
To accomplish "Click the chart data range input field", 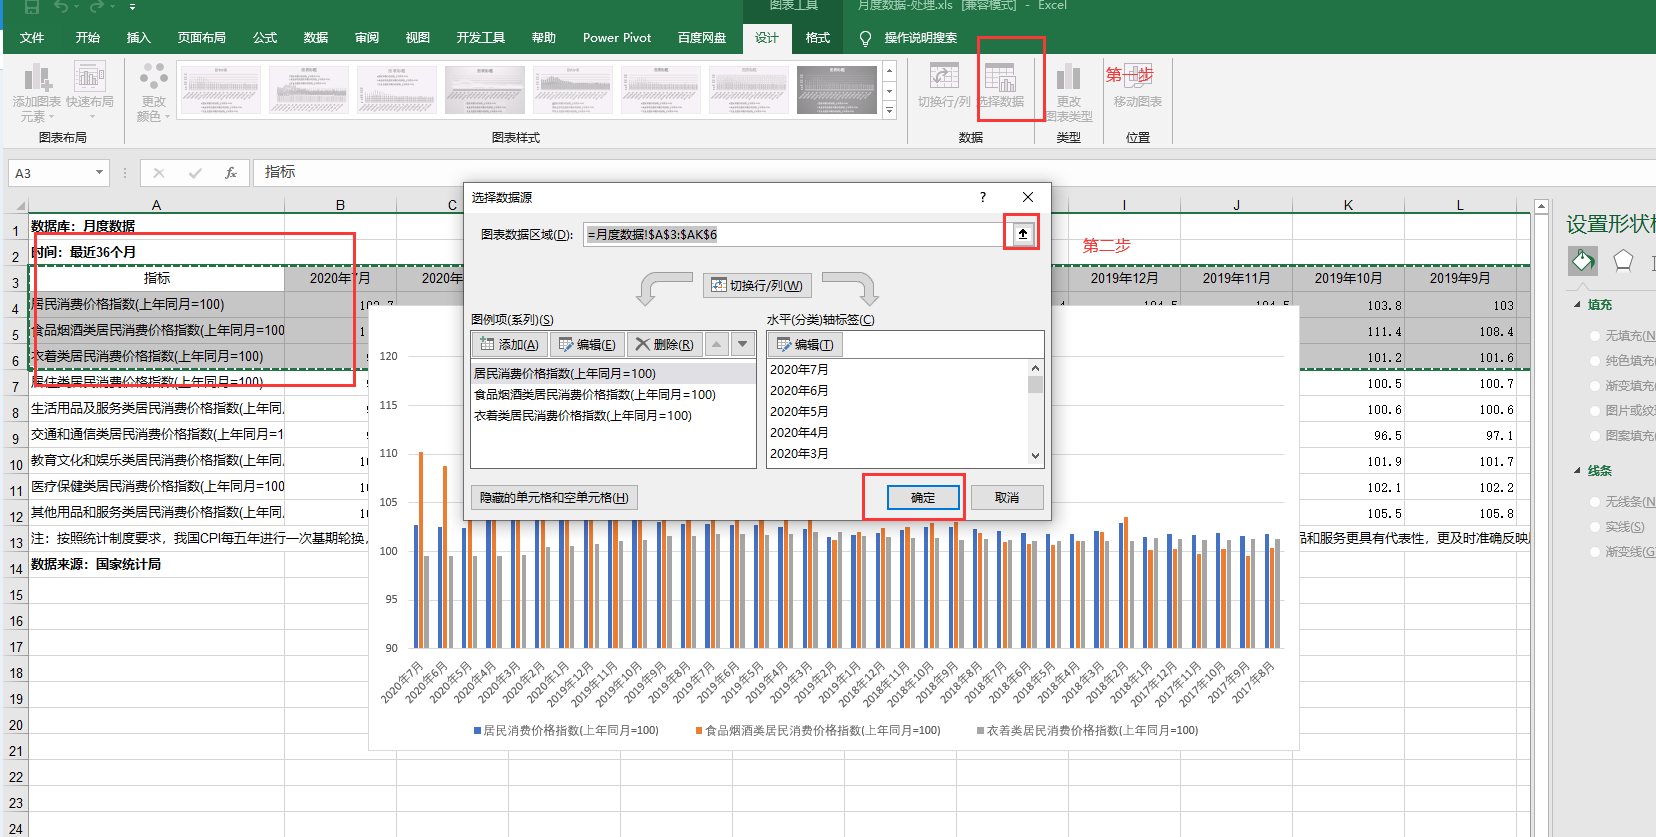I will tap(795, 234).
